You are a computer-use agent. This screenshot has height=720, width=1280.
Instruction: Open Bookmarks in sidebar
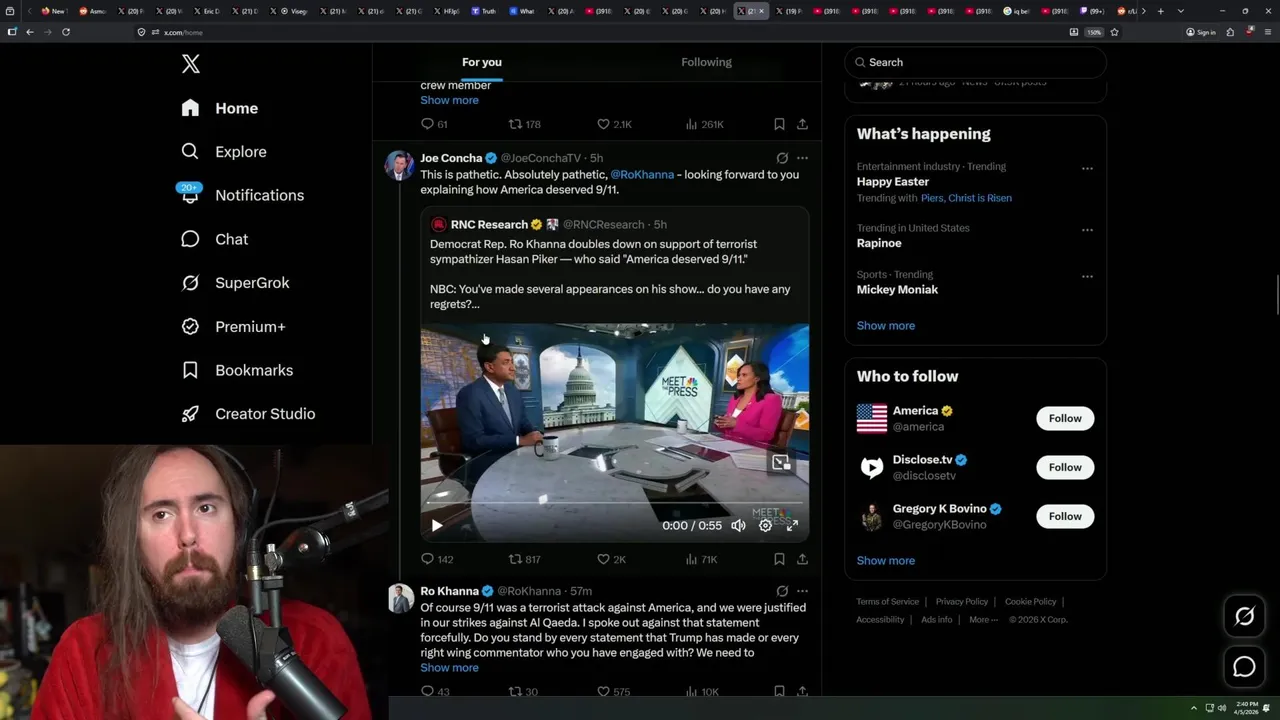point(237,370)
